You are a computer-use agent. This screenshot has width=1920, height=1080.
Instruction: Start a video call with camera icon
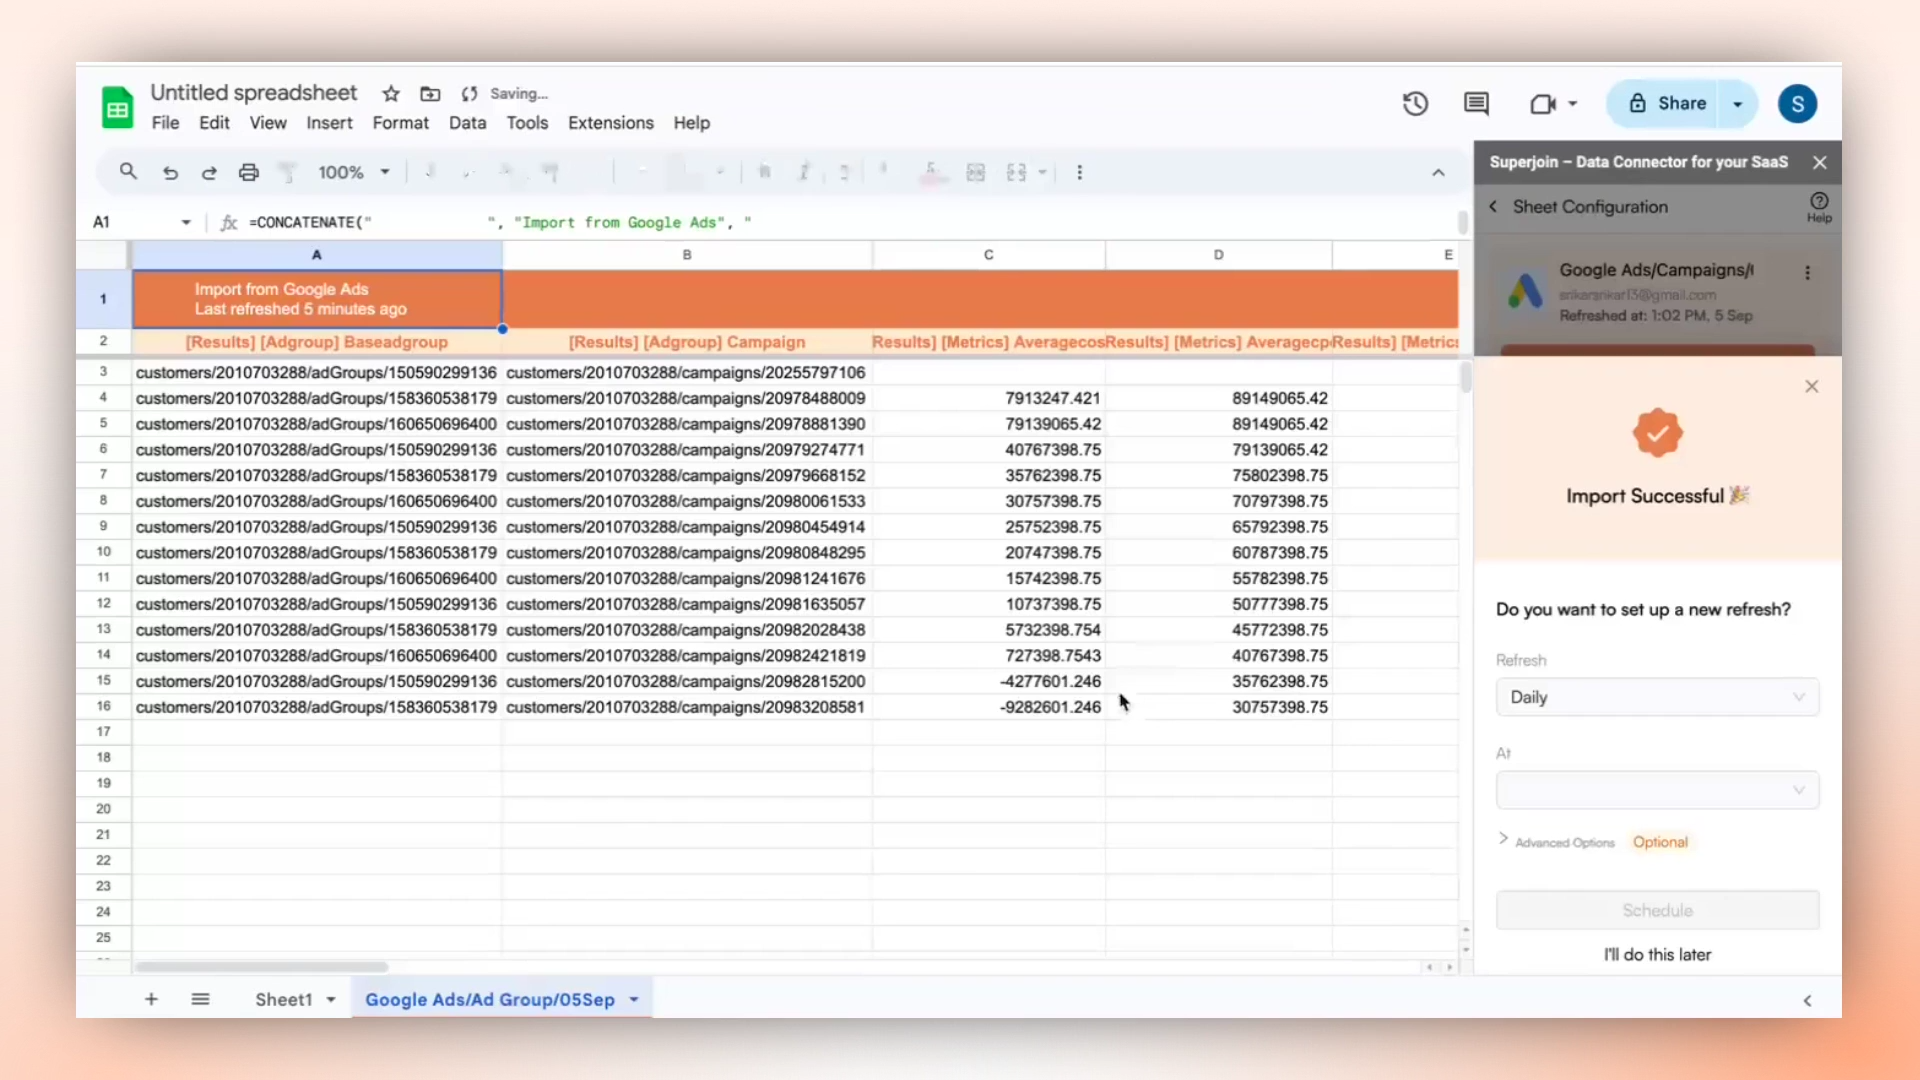1543,104
